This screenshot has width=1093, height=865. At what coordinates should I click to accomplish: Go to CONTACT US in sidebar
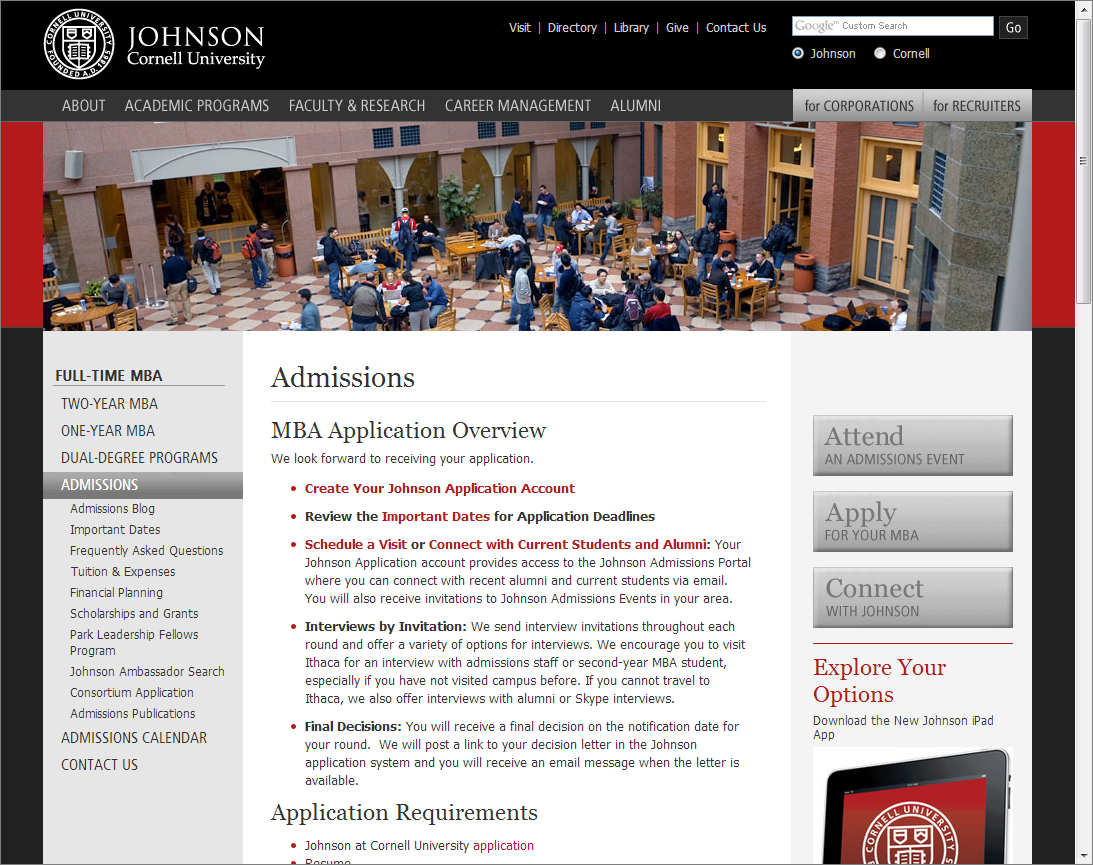[x=100, y=765]
